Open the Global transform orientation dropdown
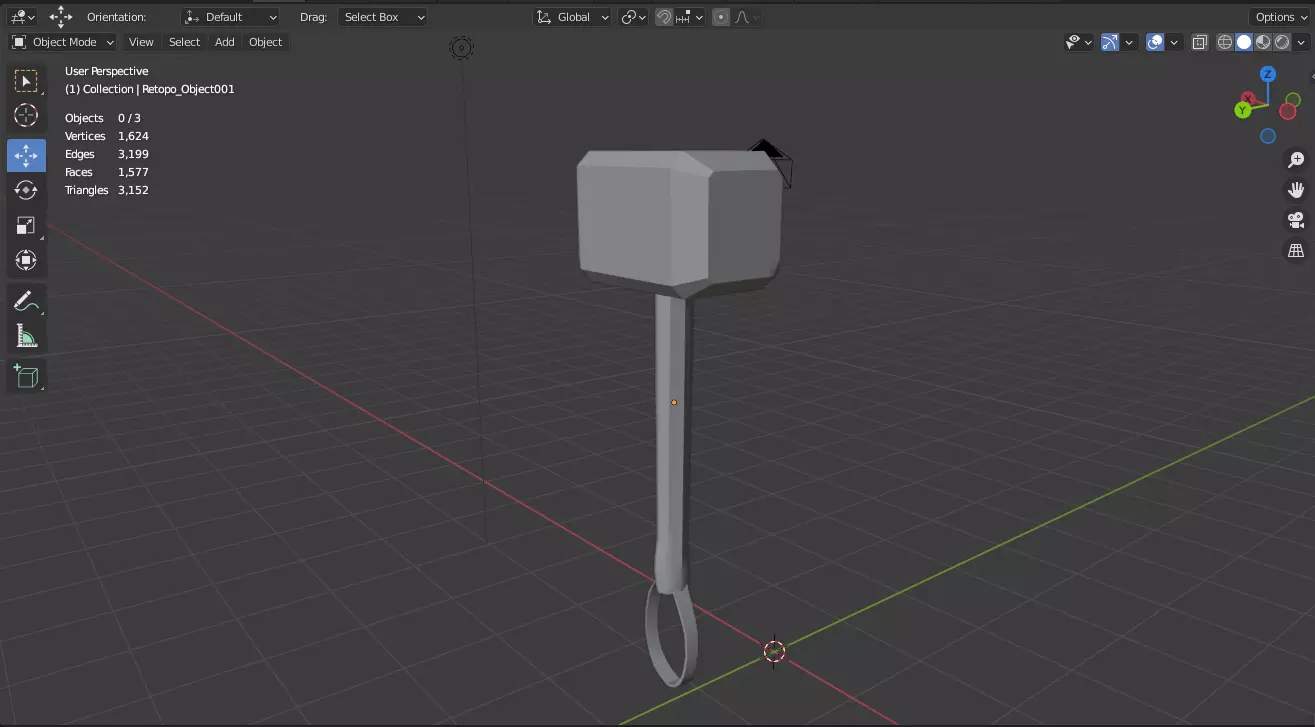Screen dimensions: 1315x727 [x=572, y=17]
